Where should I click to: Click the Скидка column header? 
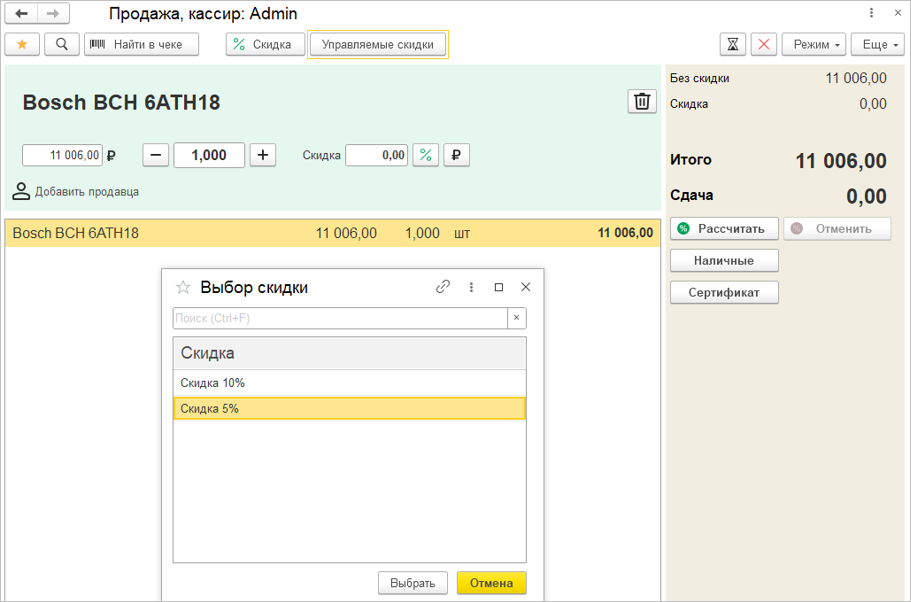[350, 353]
